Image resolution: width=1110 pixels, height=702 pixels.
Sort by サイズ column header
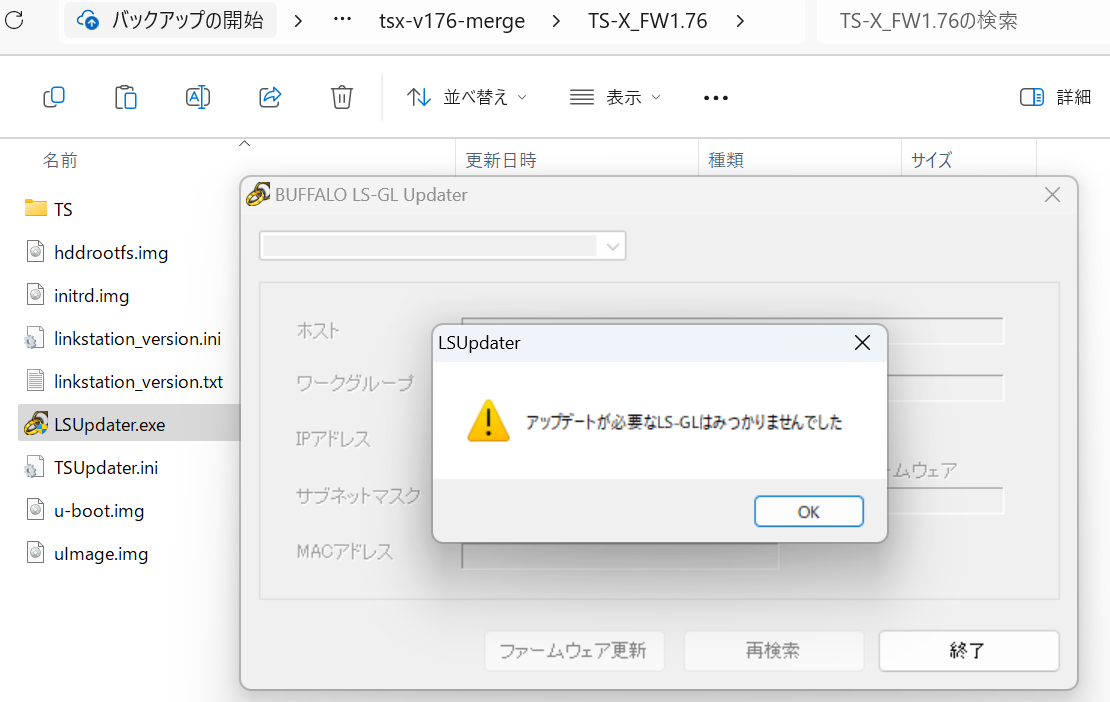point(932,161)
